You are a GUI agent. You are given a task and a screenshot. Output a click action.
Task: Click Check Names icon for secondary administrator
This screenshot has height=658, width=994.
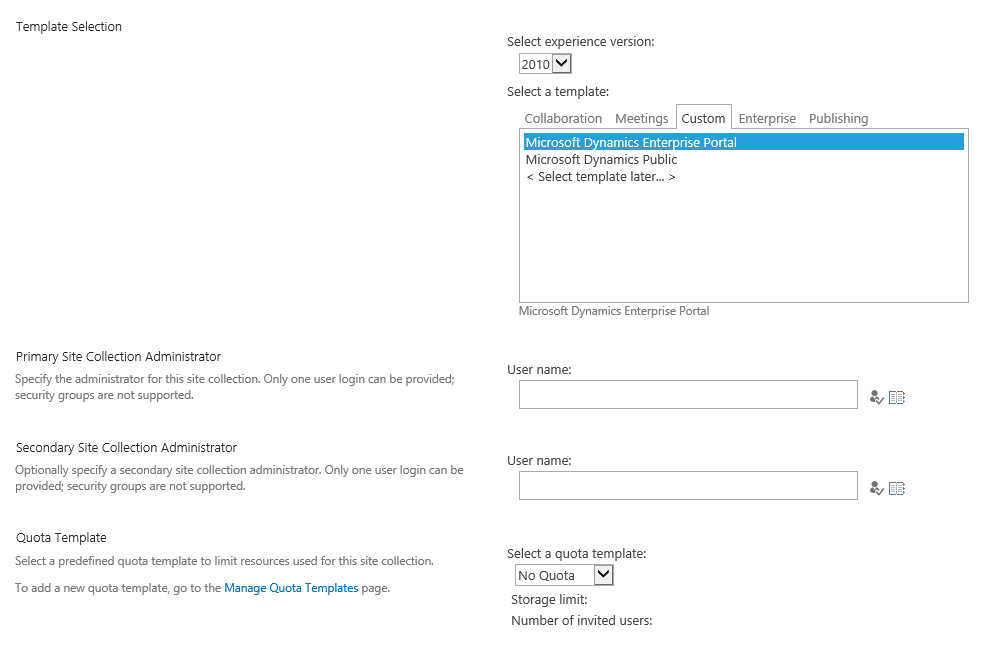click(x=877, y=488)
